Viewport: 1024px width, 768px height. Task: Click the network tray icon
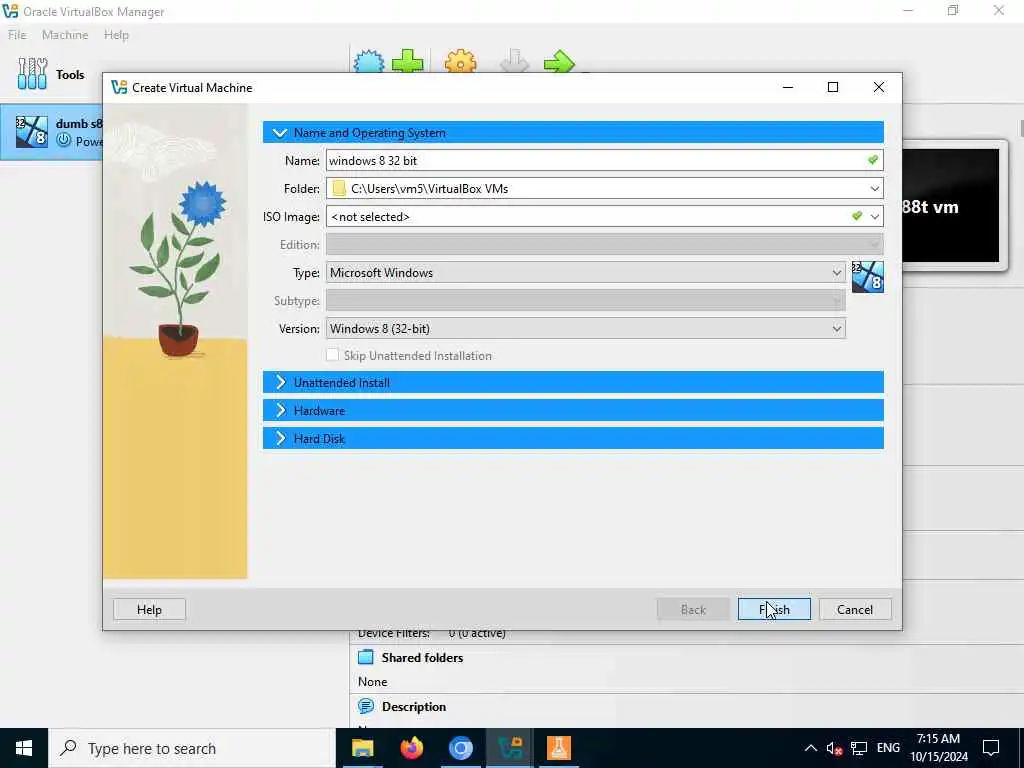click(859, 748)
